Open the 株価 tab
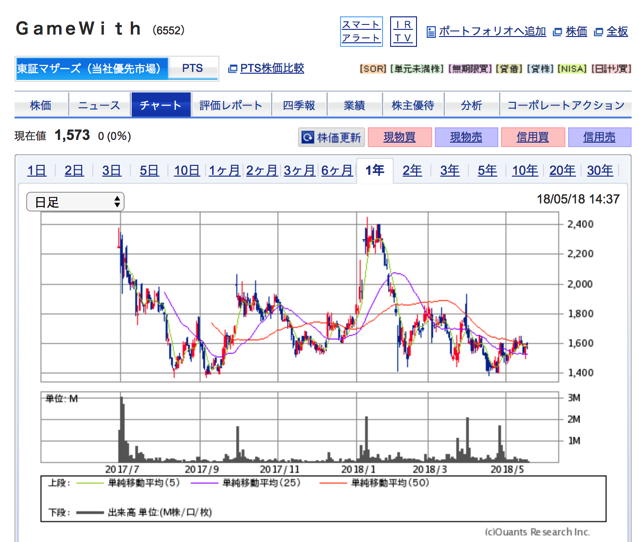 click(41, 105)
